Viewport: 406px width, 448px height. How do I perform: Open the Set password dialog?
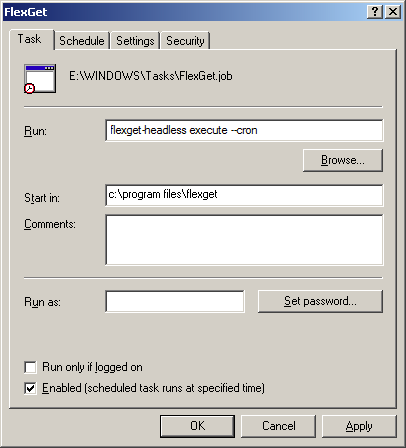(x=320, y=301)
